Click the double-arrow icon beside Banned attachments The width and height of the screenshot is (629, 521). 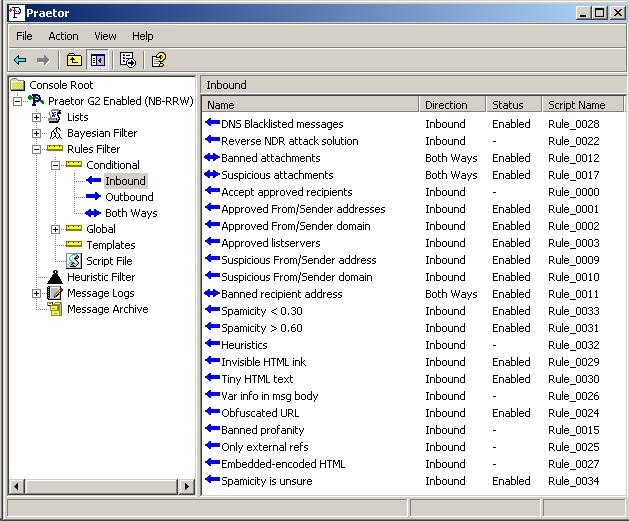(x=212, y=157)
